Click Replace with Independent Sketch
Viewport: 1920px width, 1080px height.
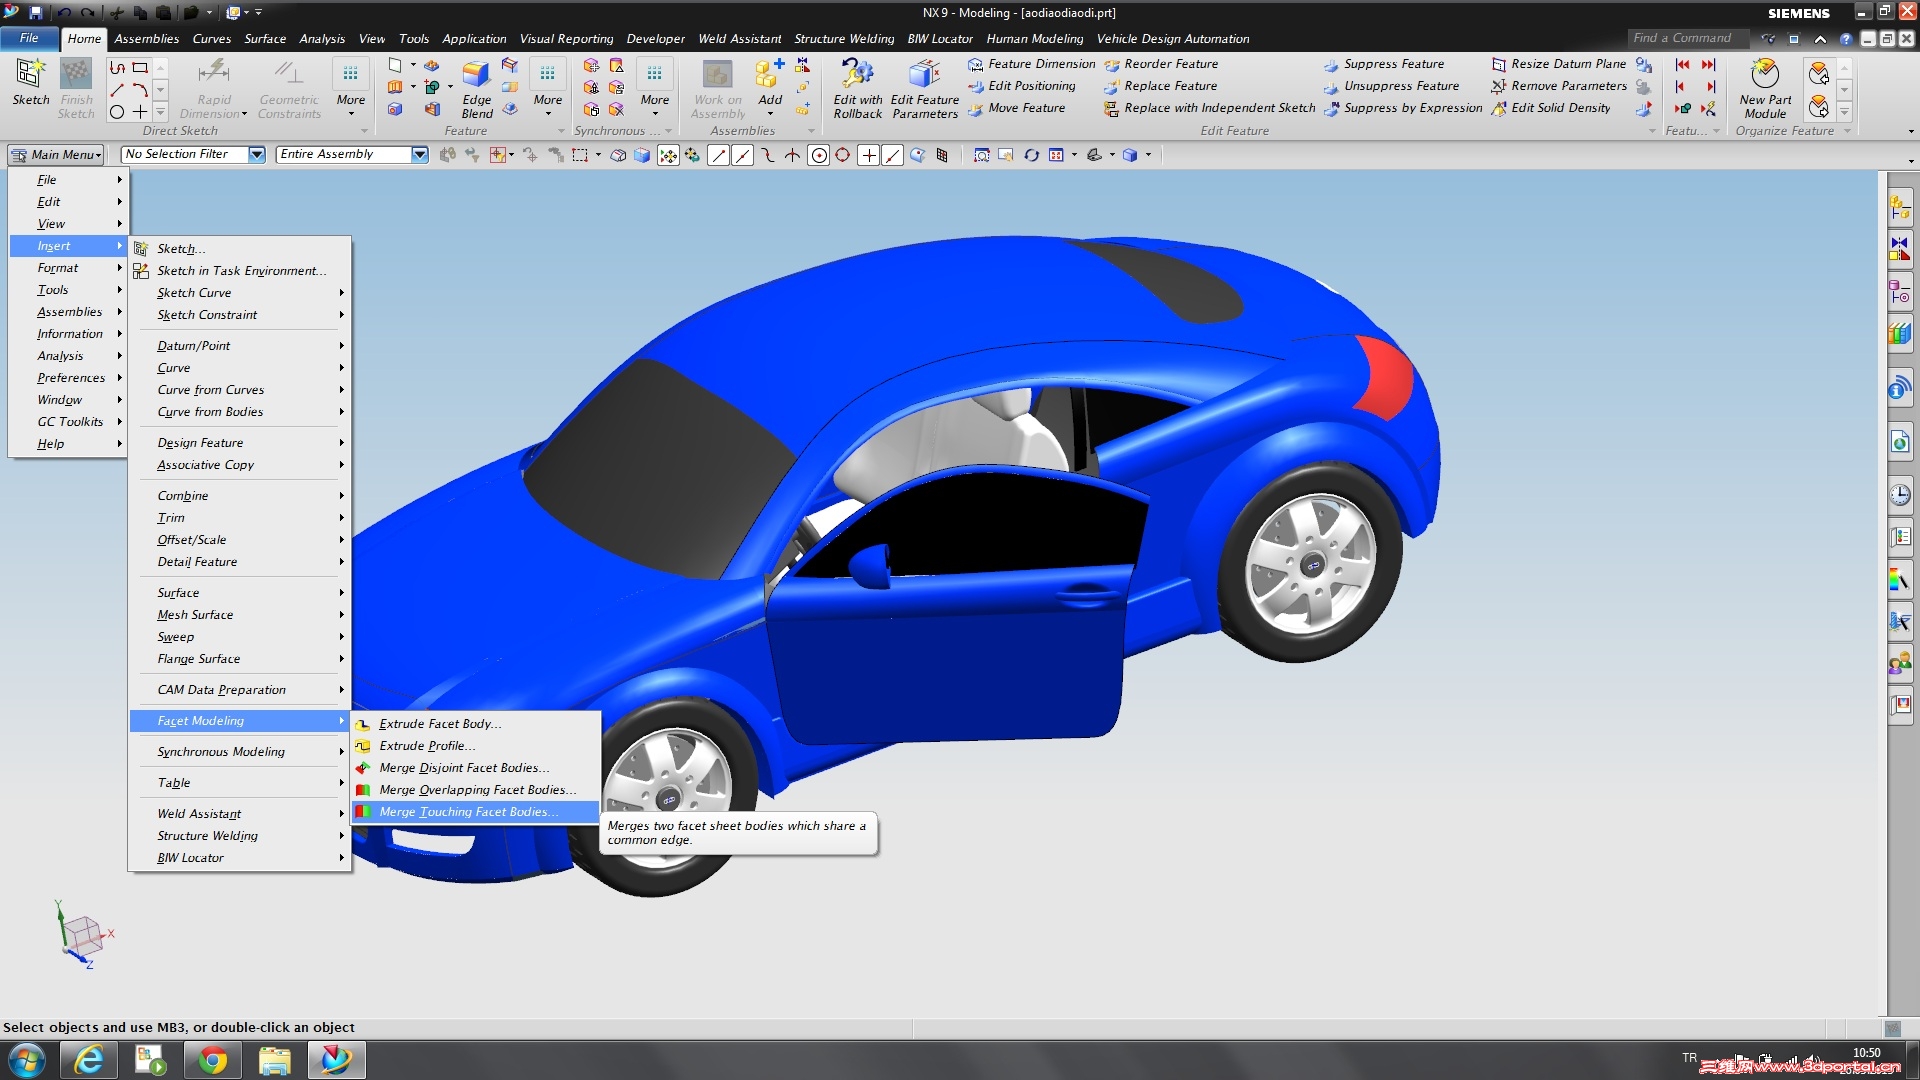click(x=1209, y=108)
